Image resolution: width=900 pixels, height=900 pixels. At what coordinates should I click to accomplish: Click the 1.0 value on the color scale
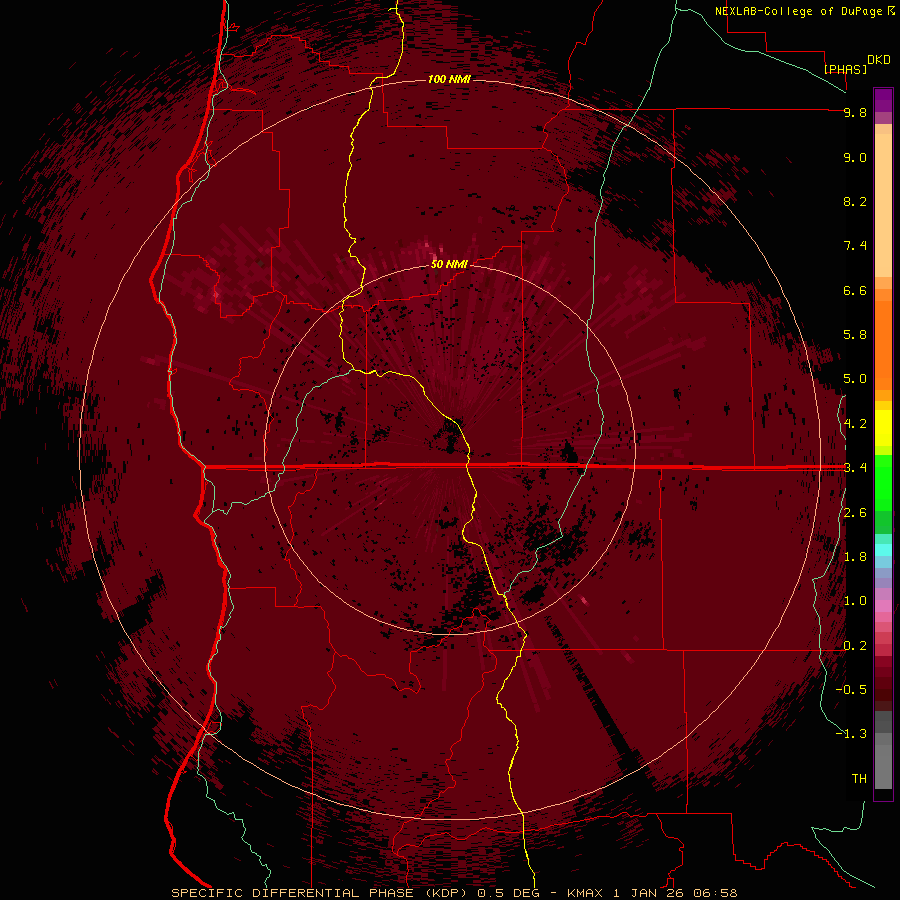[855, 601]
